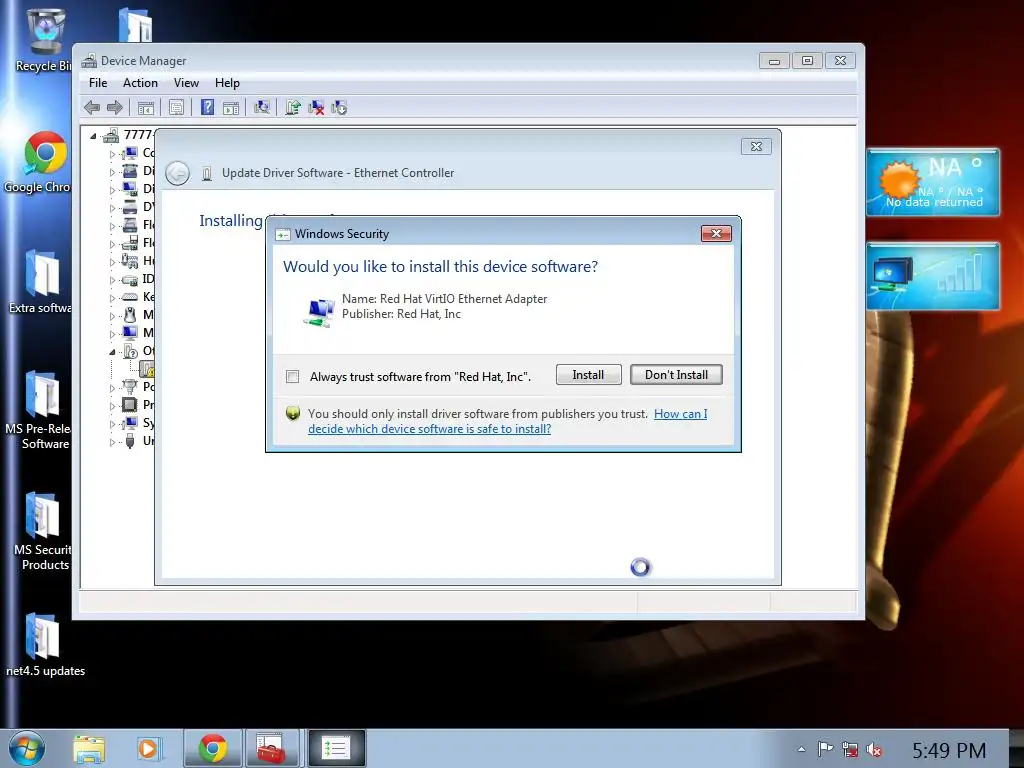Collapse the Other devices (Ot) category
Screen dimensions: 1024x768
112,352
